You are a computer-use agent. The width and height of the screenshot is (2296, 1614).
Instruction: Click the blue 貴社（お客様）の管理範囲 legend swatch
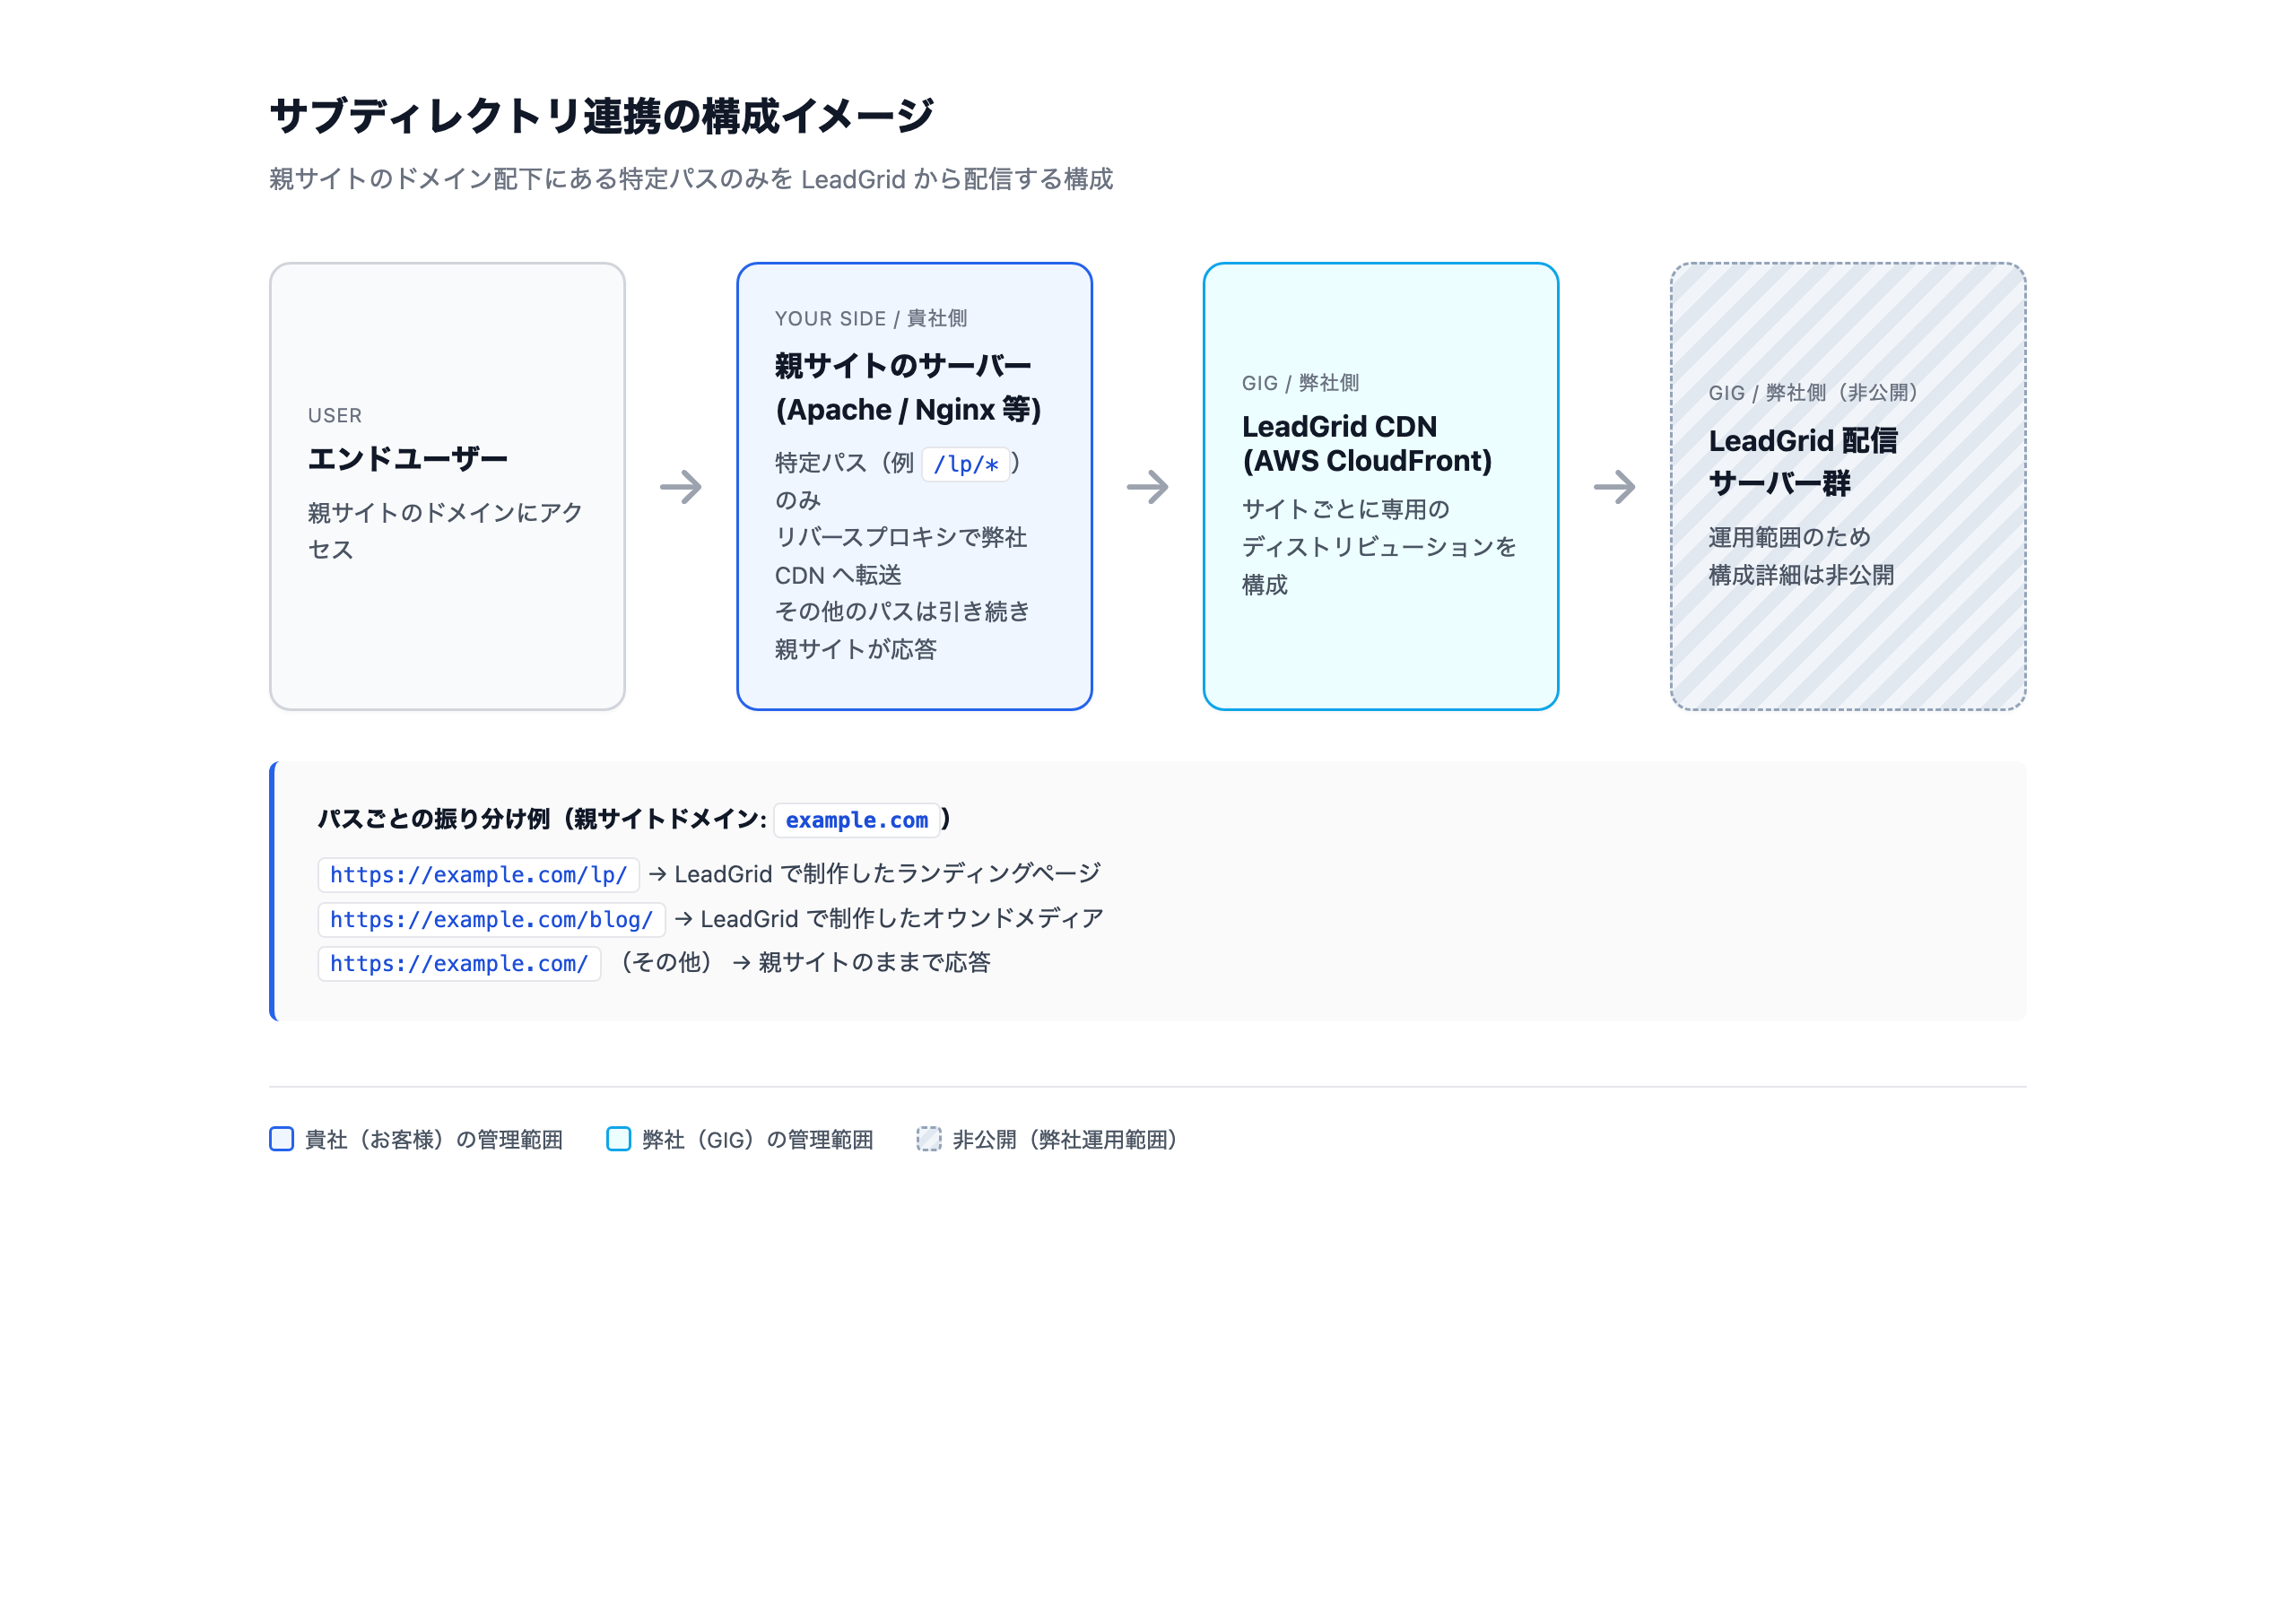point(282,1139)
